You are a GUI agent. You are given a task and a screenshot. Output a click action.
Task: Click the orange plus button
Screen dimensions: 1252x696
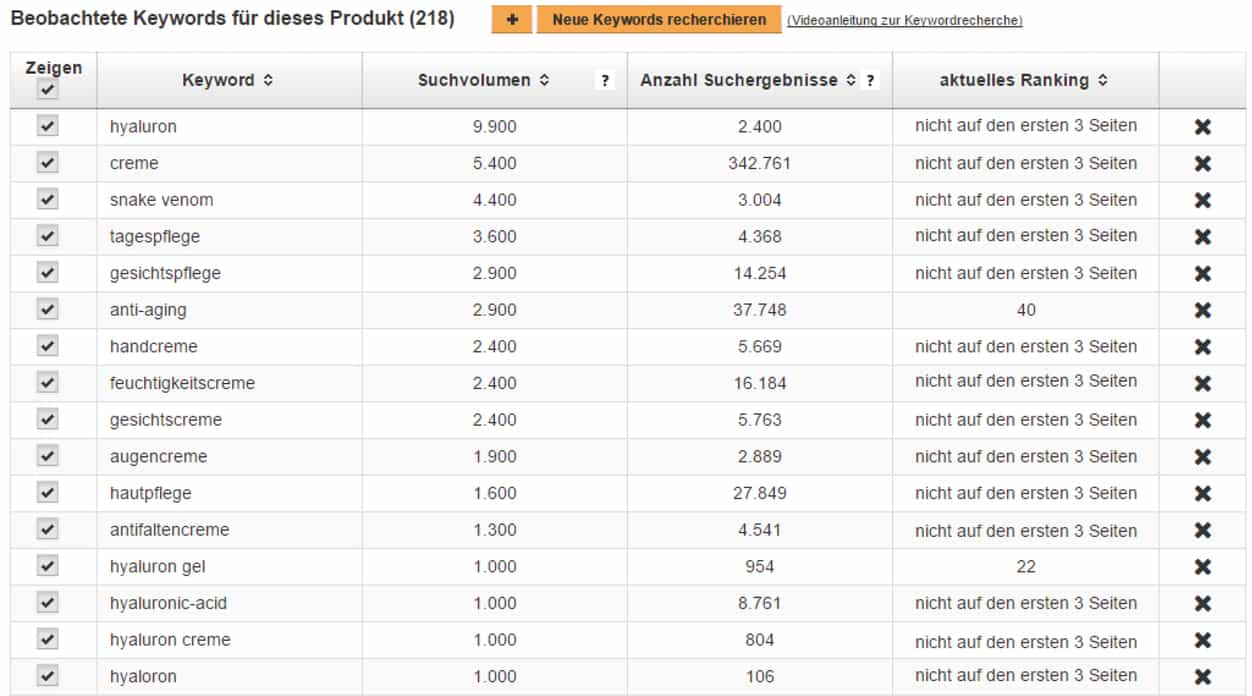click(x=511, y=20)
